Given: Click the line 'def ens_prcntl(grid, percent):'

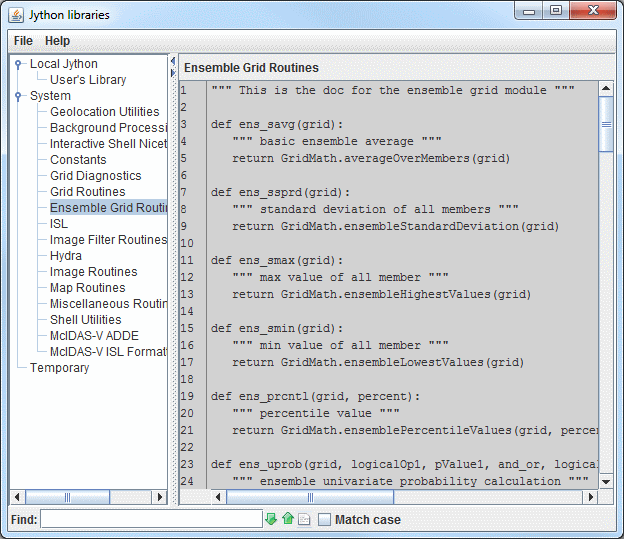Looking at the screenshot, I should [x=315, y=396].
